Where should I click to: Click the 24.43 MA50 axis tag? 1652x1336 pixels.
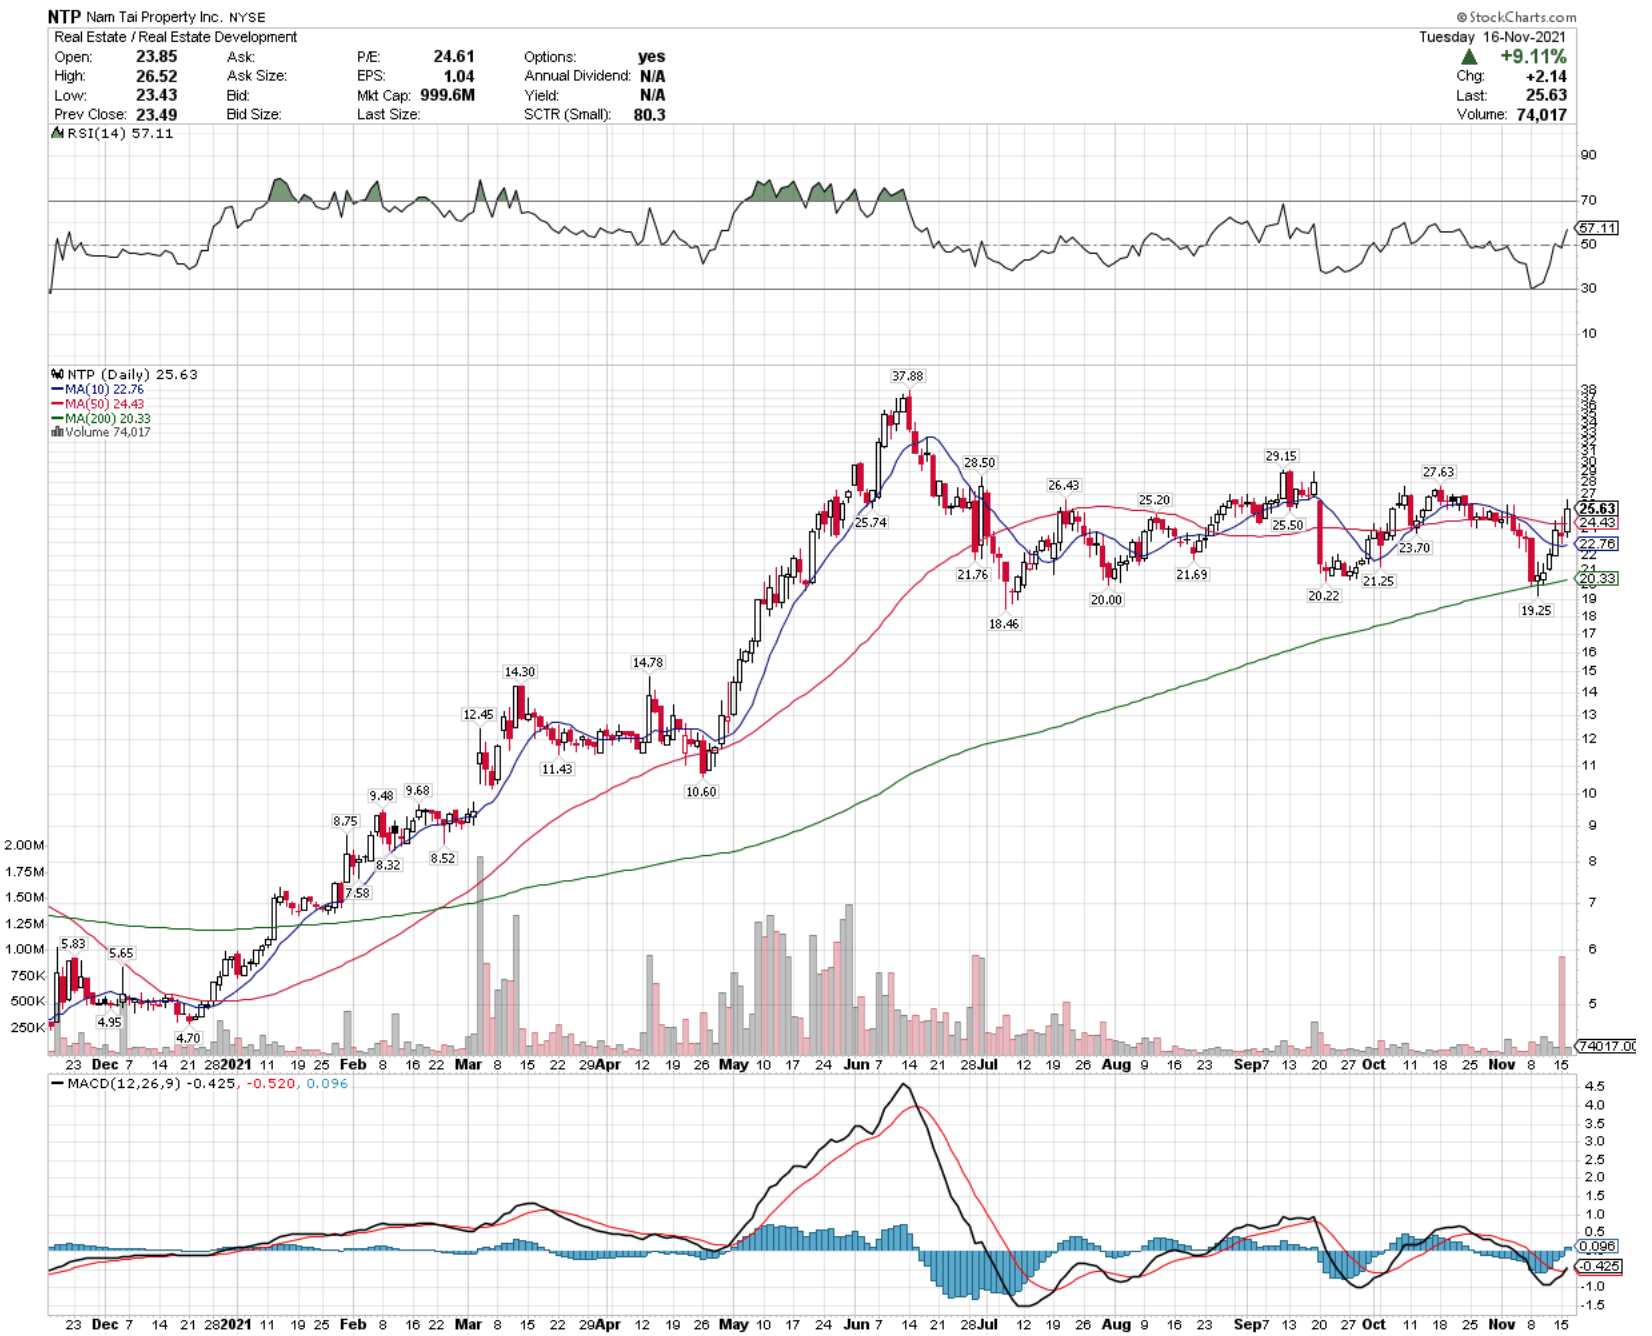pos(1597,523)
